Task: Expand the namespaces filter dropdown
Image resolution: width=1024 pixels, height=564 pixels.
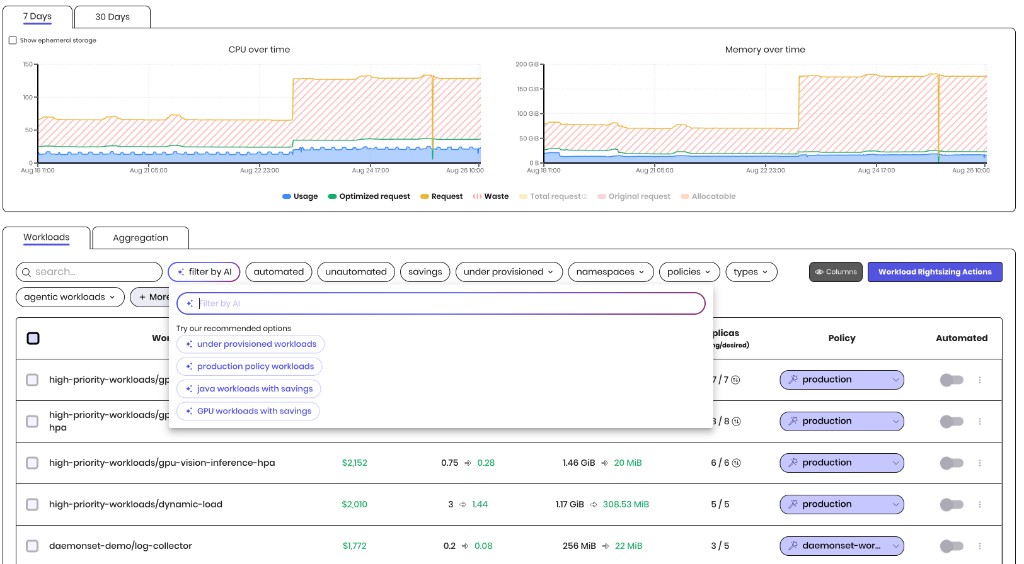Action: tap(611, 272)
